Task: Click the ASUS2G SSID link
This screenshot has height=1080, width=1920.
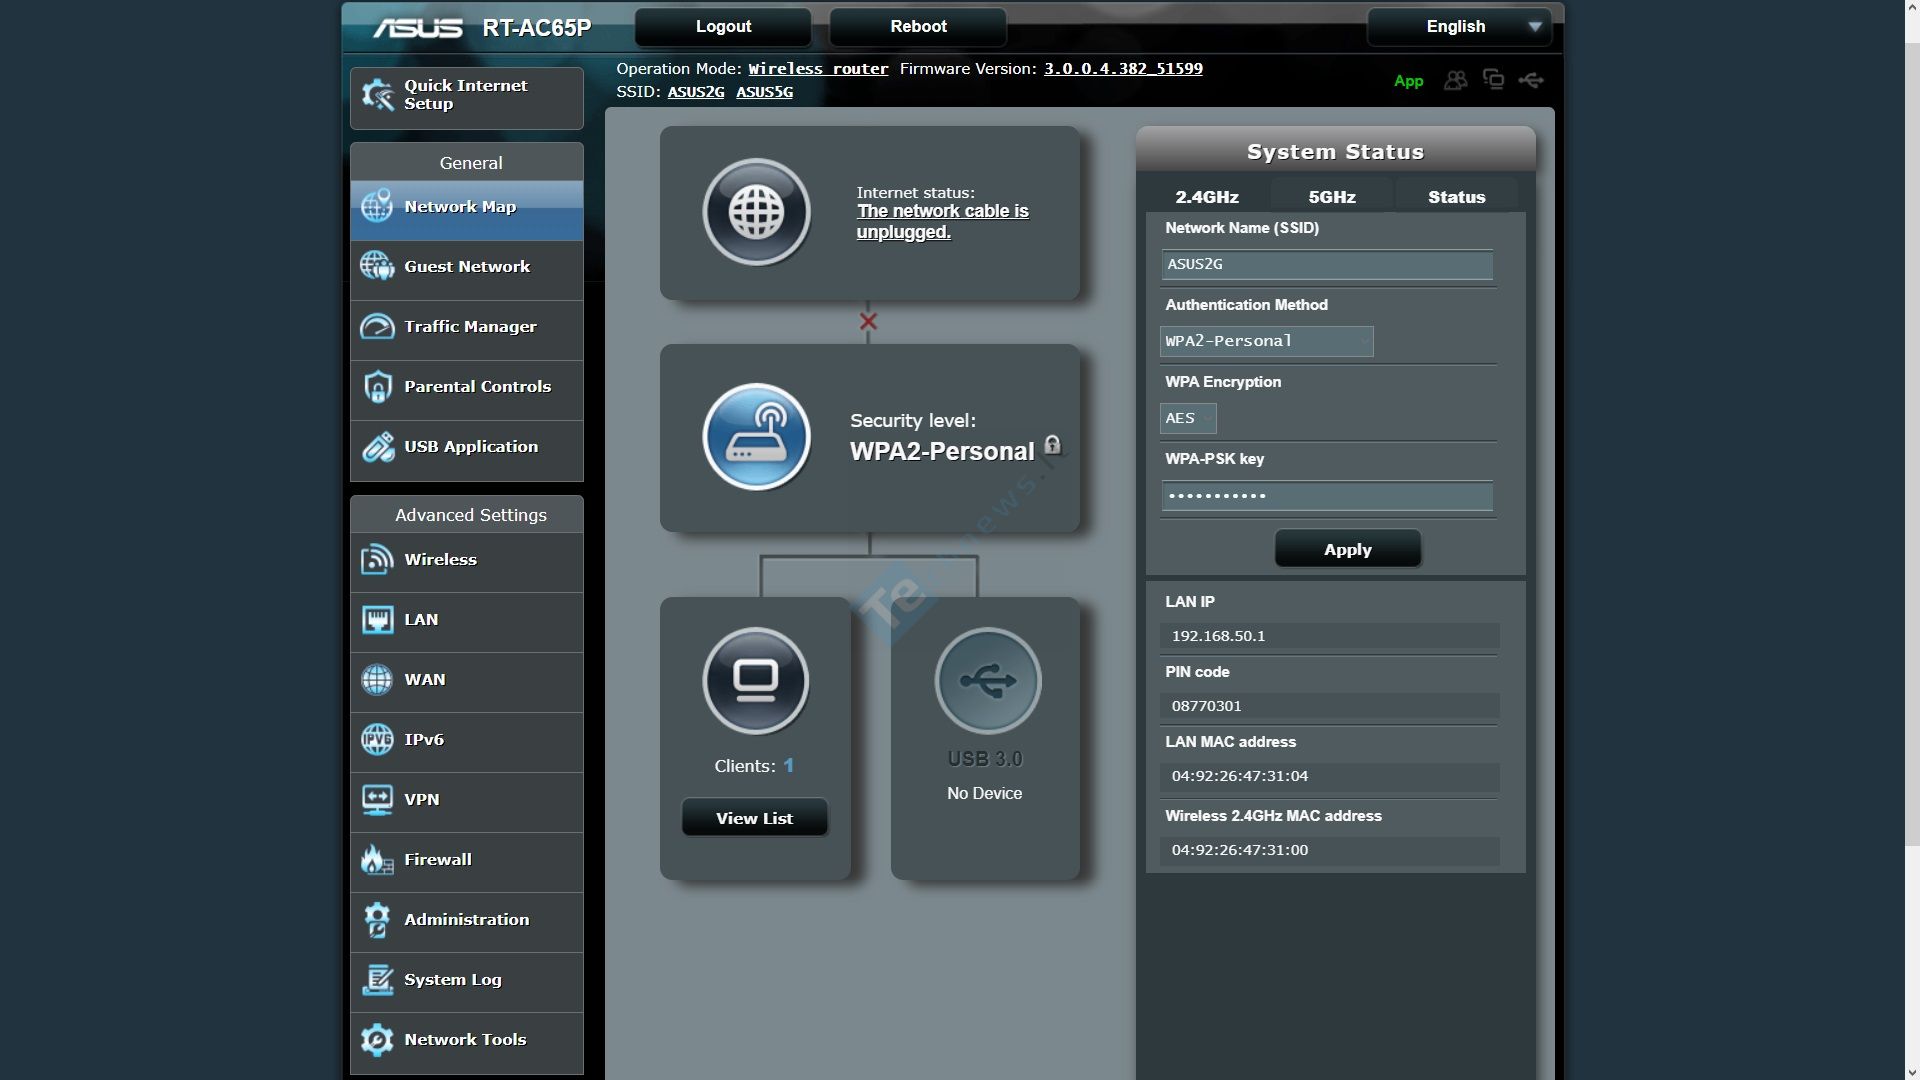Action: (696, 92)
